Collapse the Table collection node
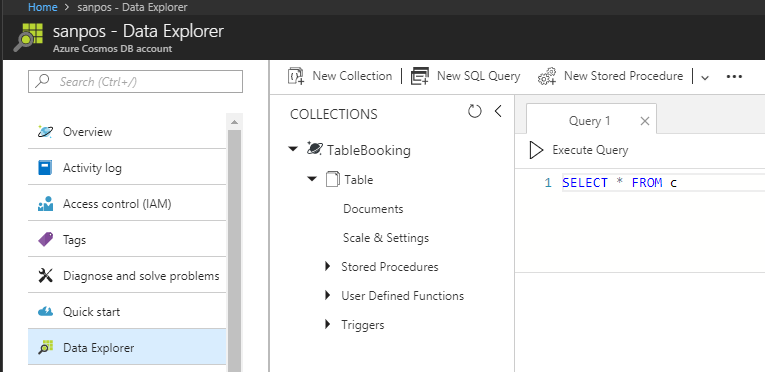Viewport: 765px width, 372px height. (312, 179)
